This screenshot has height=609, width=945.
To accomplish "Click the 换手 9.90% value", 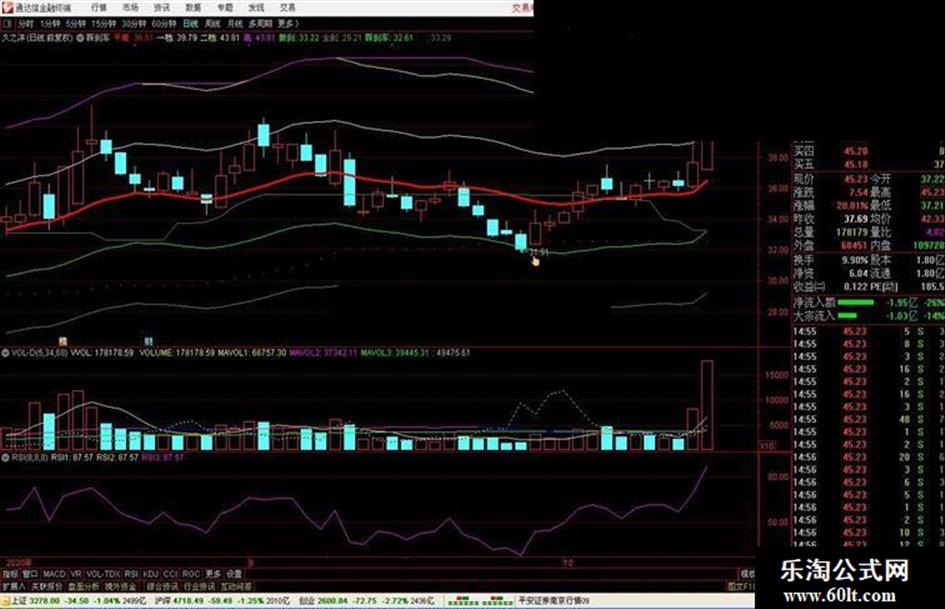I will pyautogui.click(x=855, y=260).
